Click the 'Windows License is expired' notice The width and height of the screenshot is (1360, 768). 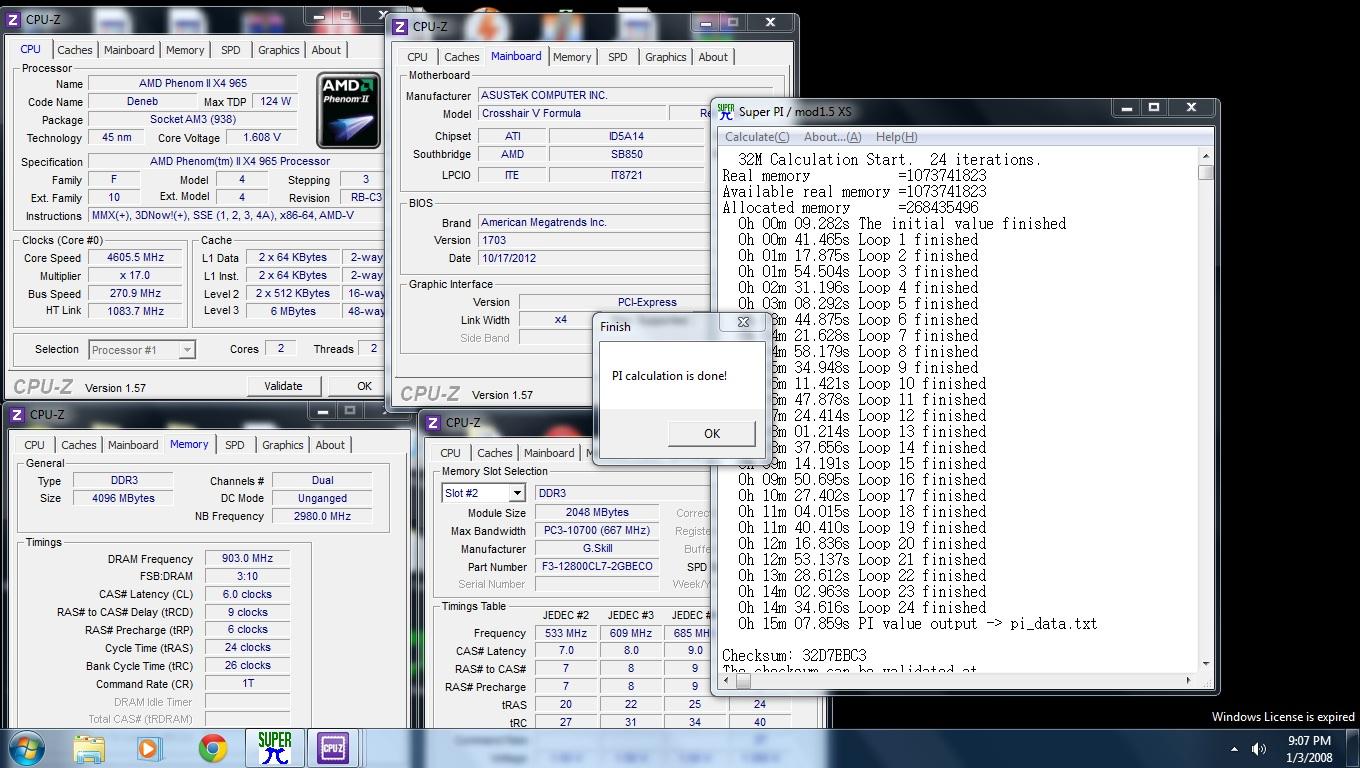(1283, 717)
